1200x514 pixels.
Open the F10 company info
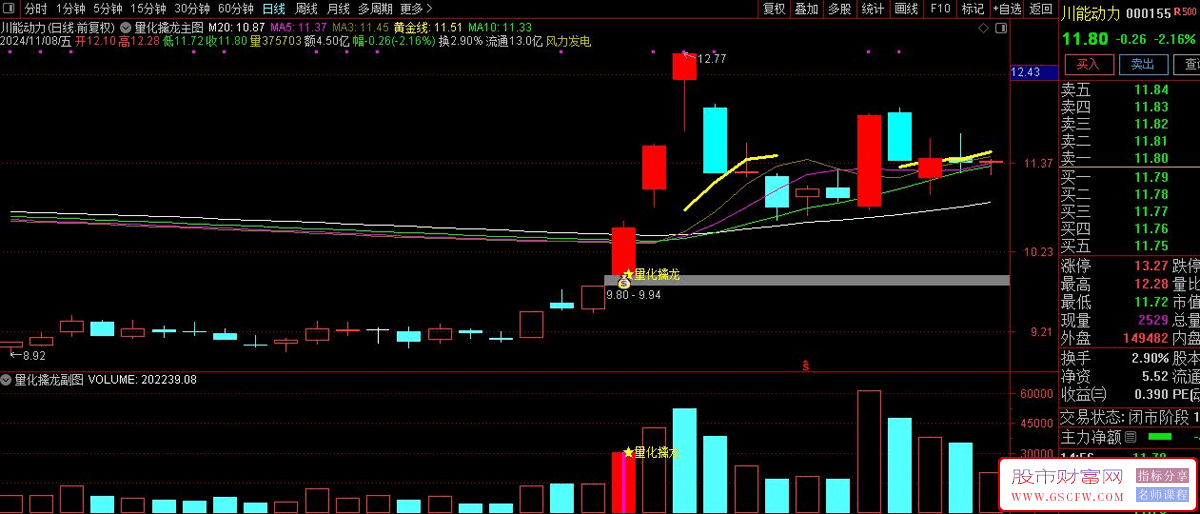point(939,9)
